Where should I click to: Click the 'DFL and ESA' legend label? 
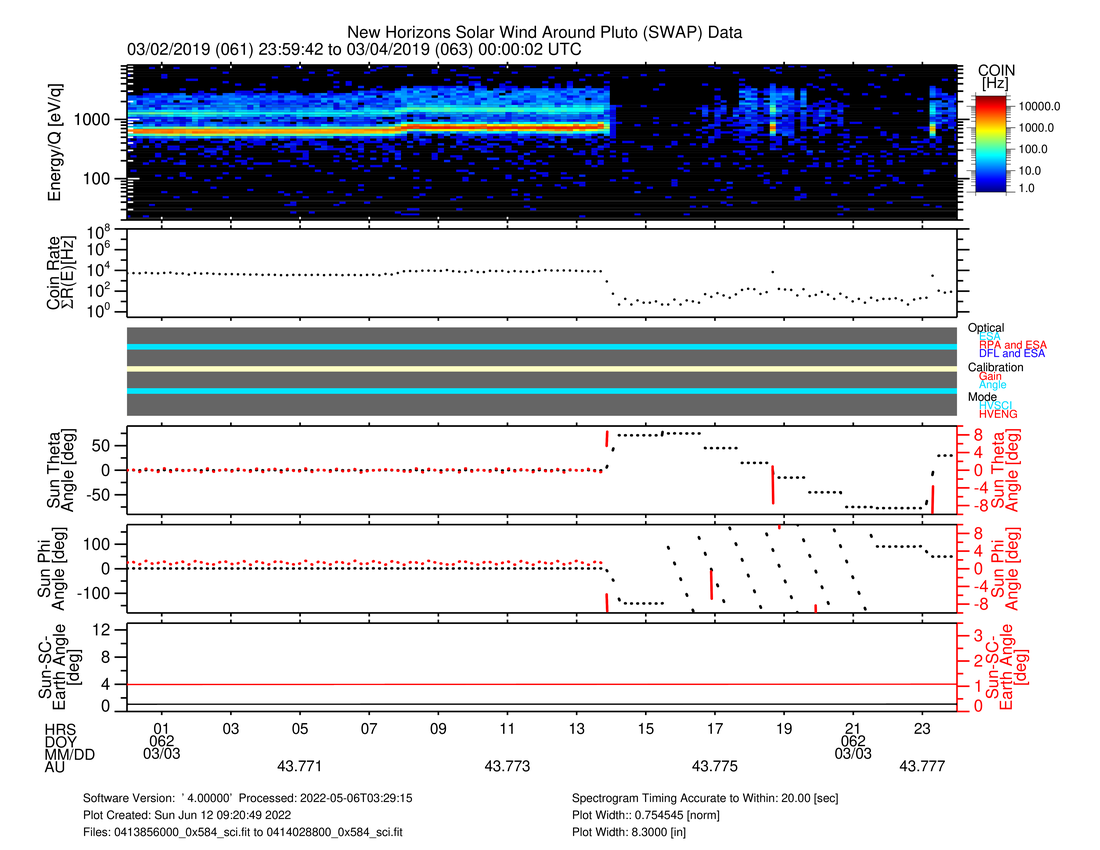pos(1012,354)
